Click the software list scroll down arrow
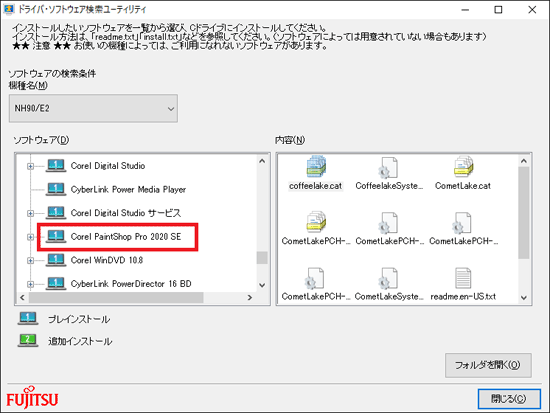The height and width of the screenshot is (413, 550). pyautogui.click(x=262, y=285)
